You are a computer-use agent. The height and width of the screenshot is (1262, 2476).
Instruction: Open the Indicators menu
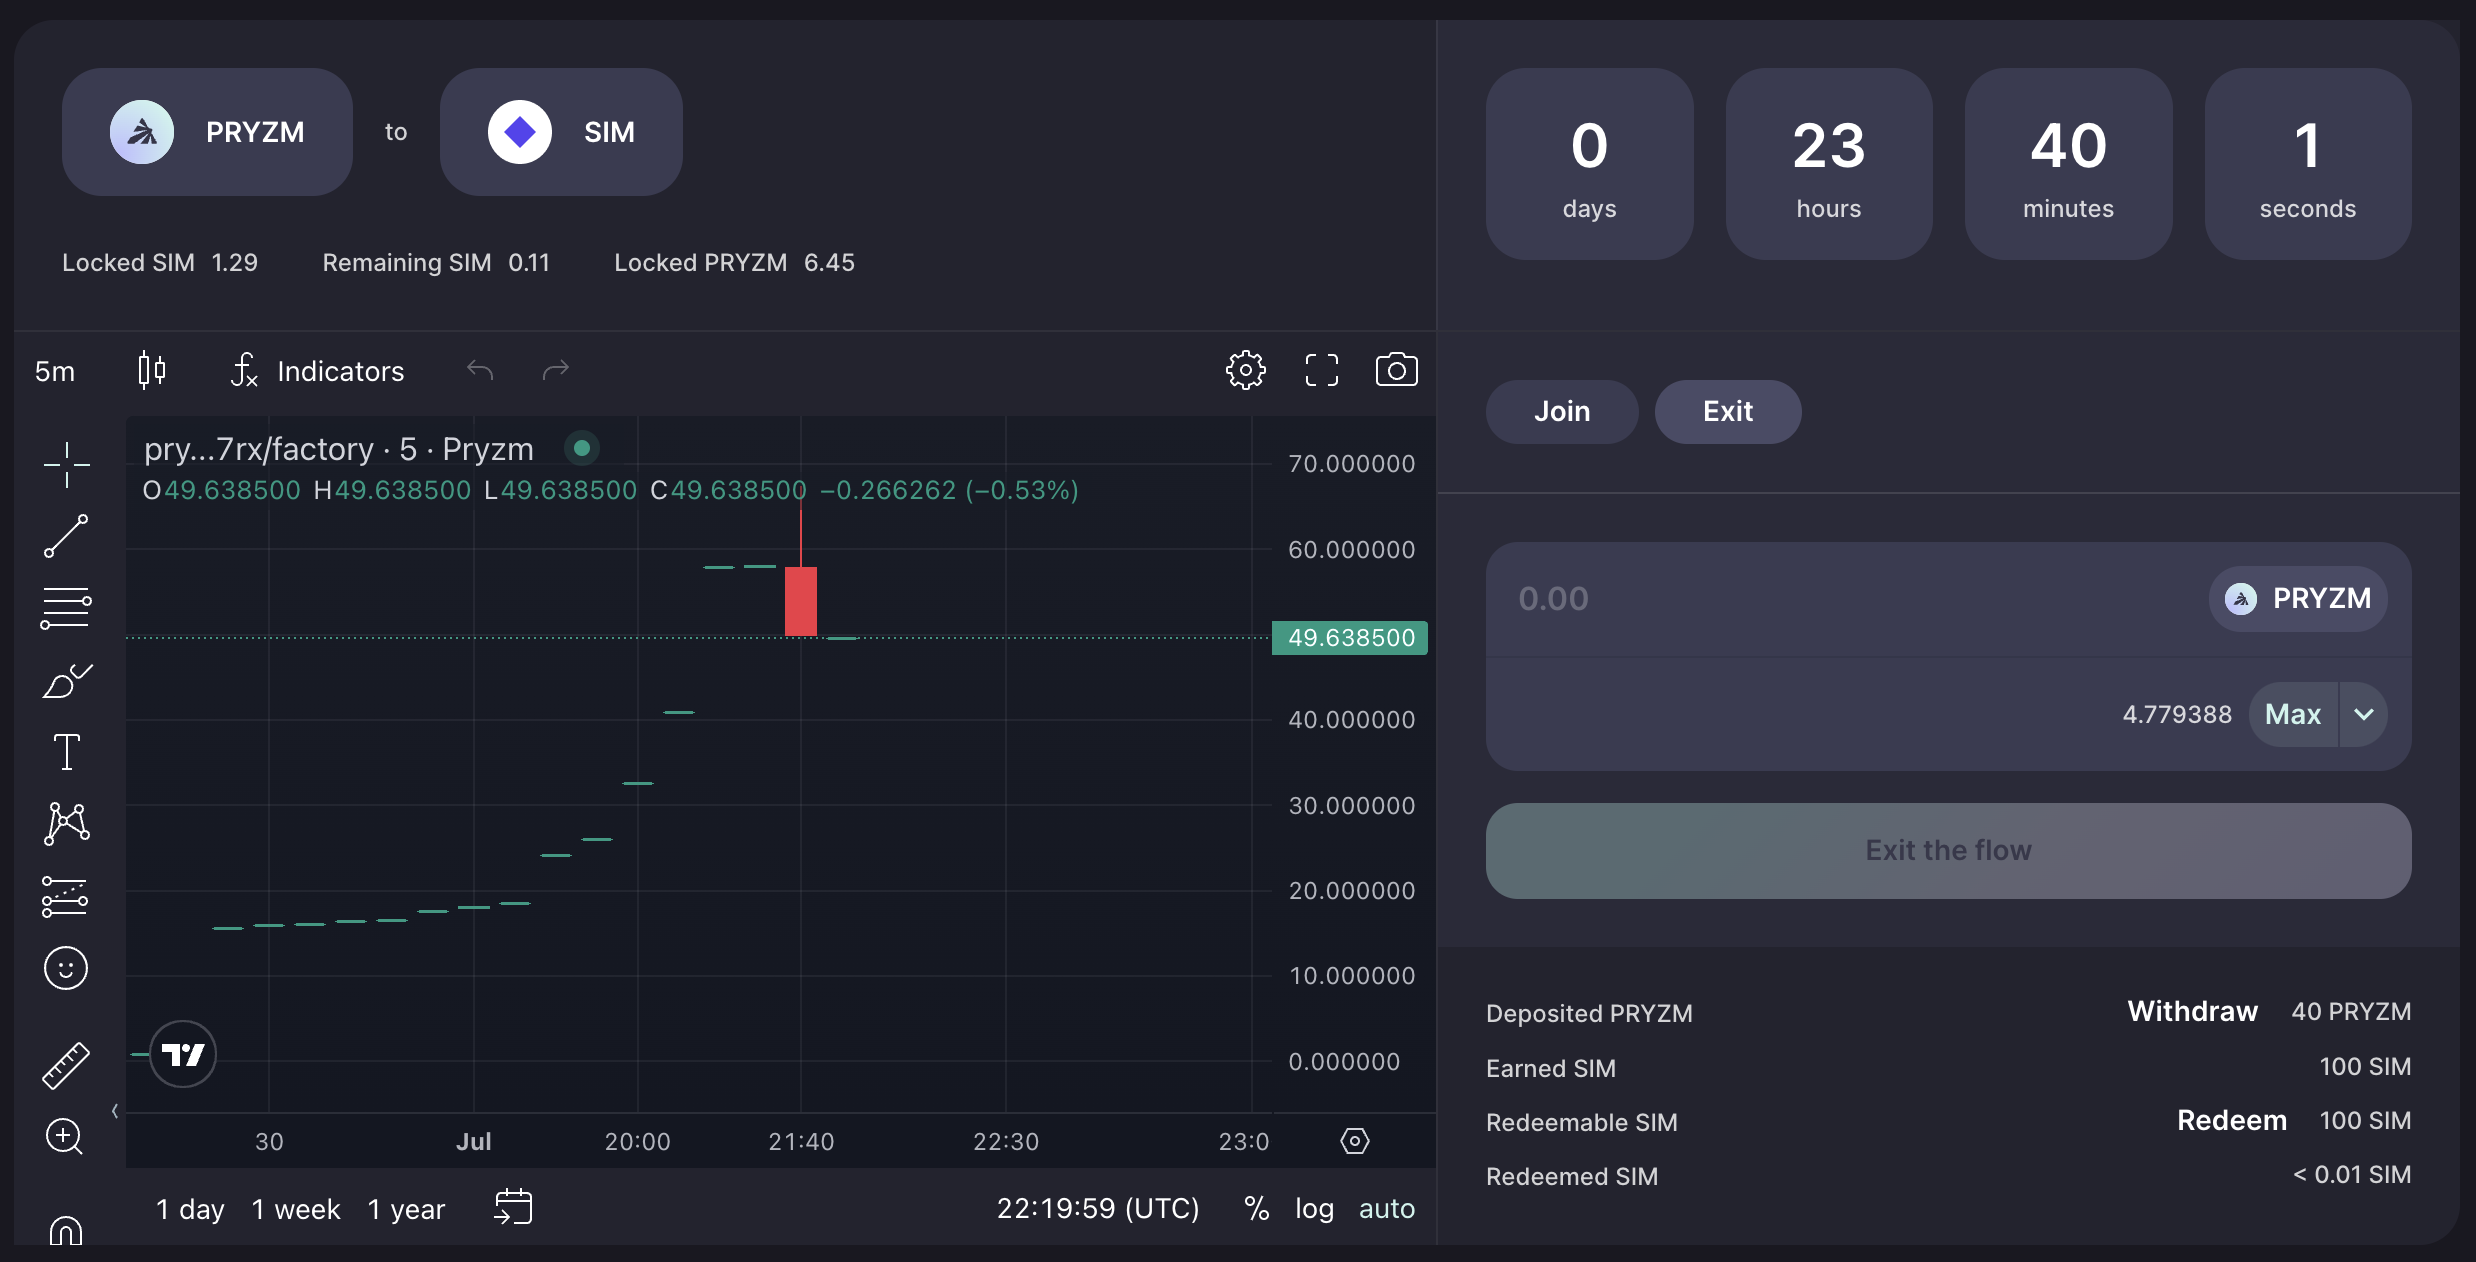pos(317,371)
